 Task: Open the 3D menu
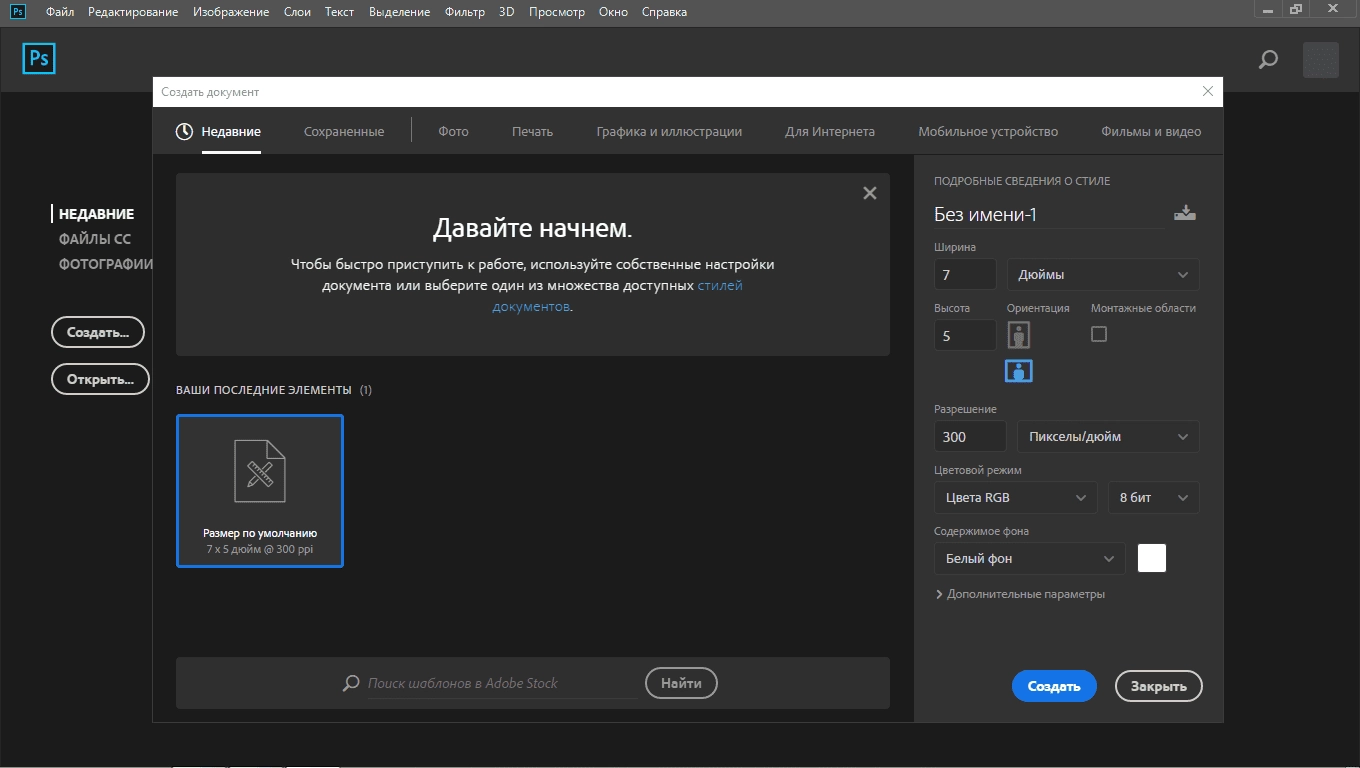(506, 12)
